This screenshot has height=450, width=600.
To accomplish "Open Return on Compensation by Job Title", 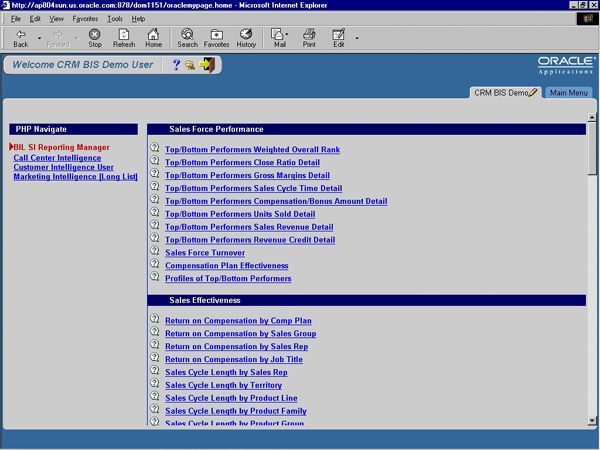I will pos(234,359).
